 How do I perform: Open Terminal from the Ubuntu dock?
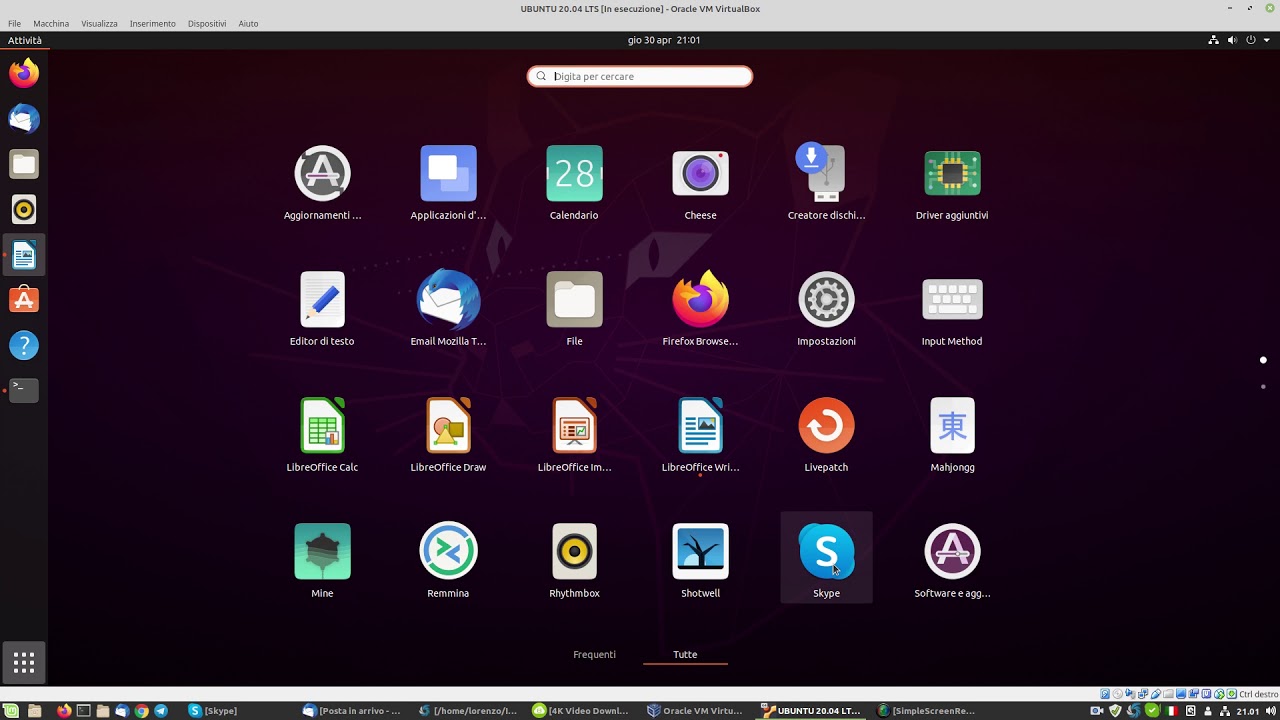tap(24, 390)
